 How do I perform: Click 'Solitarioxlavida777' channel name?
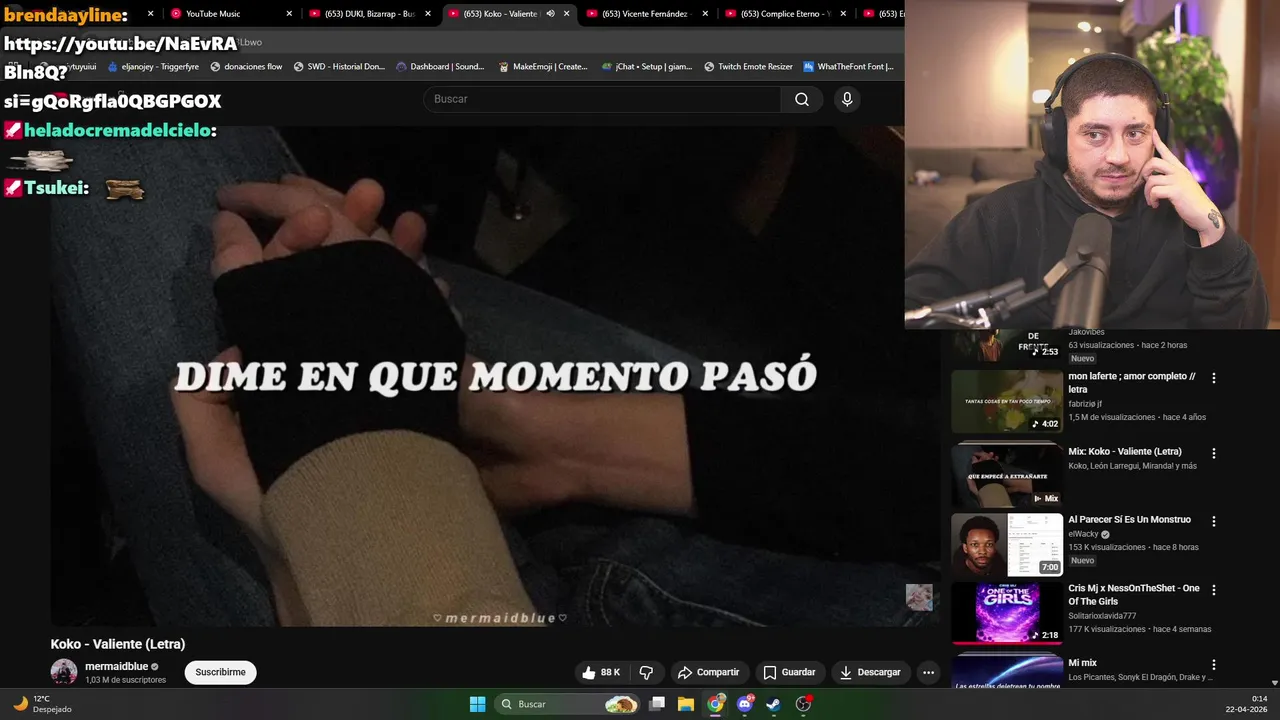(1102, 615)
